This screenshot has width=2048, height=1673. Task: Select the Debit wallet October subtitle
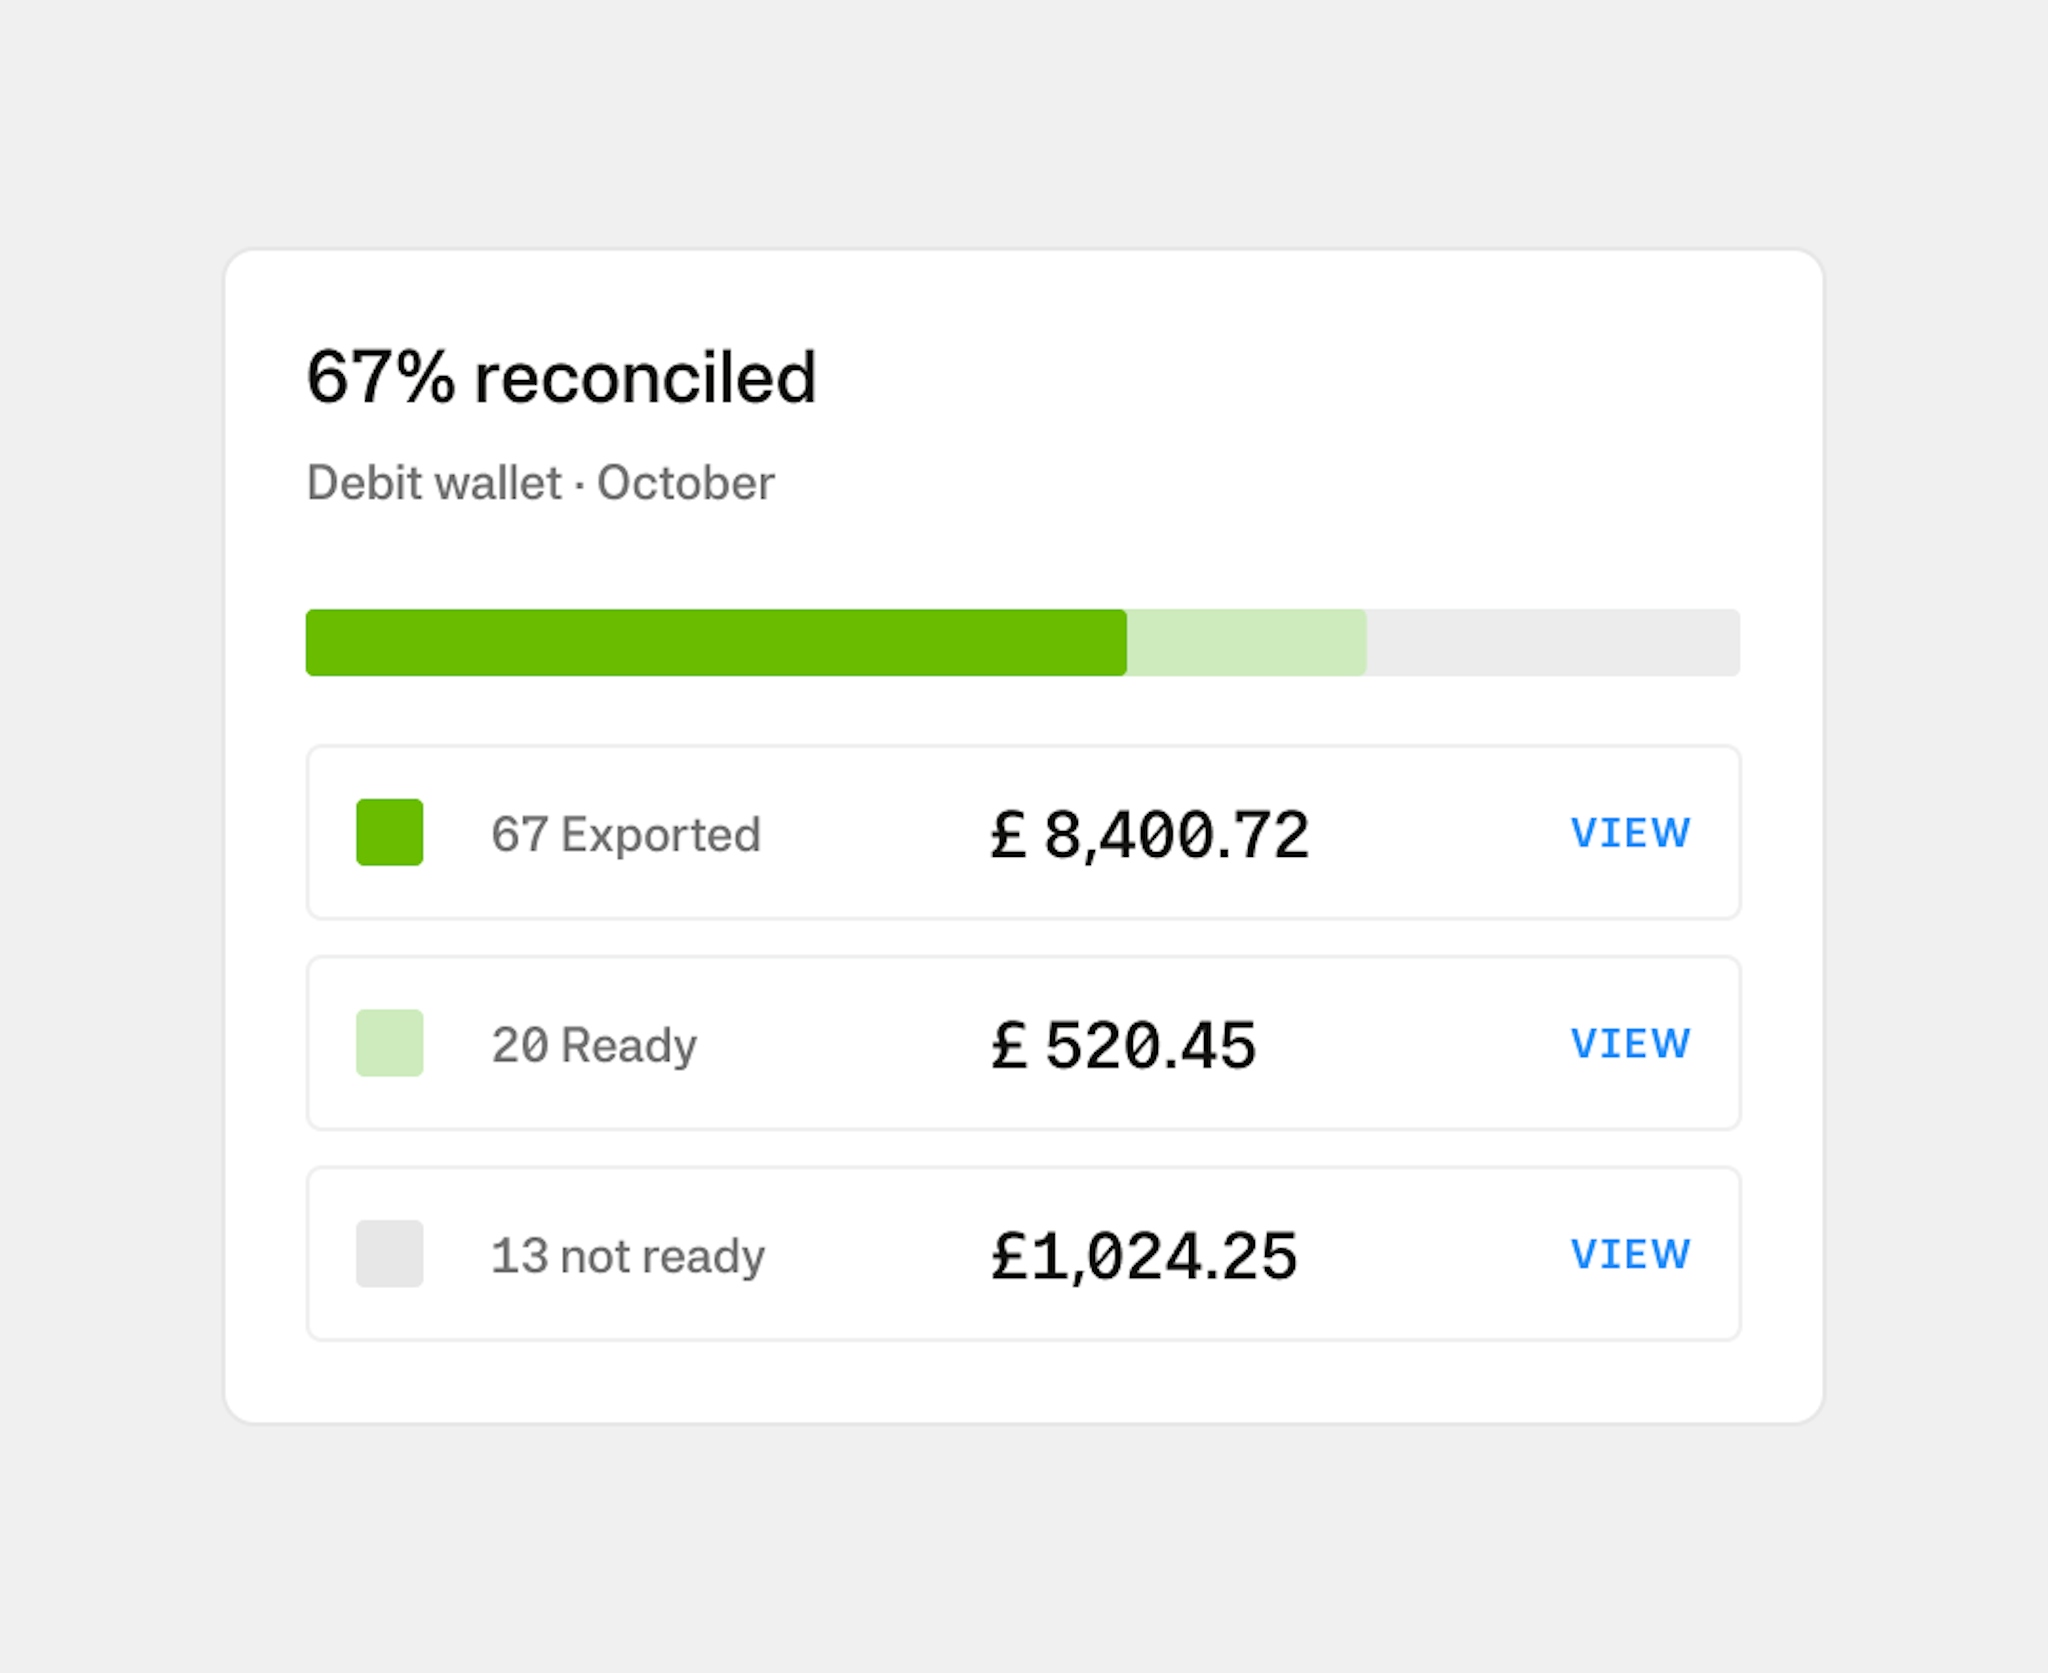pyautogui.click(x=540, y=482)
